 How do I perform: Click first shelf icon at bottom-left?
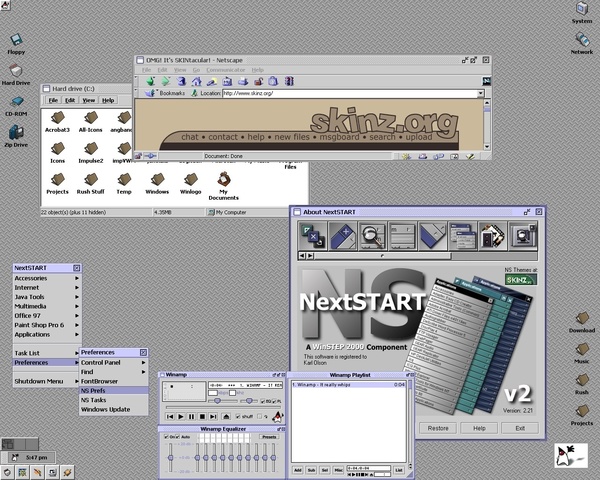click(x=7, y=472)
